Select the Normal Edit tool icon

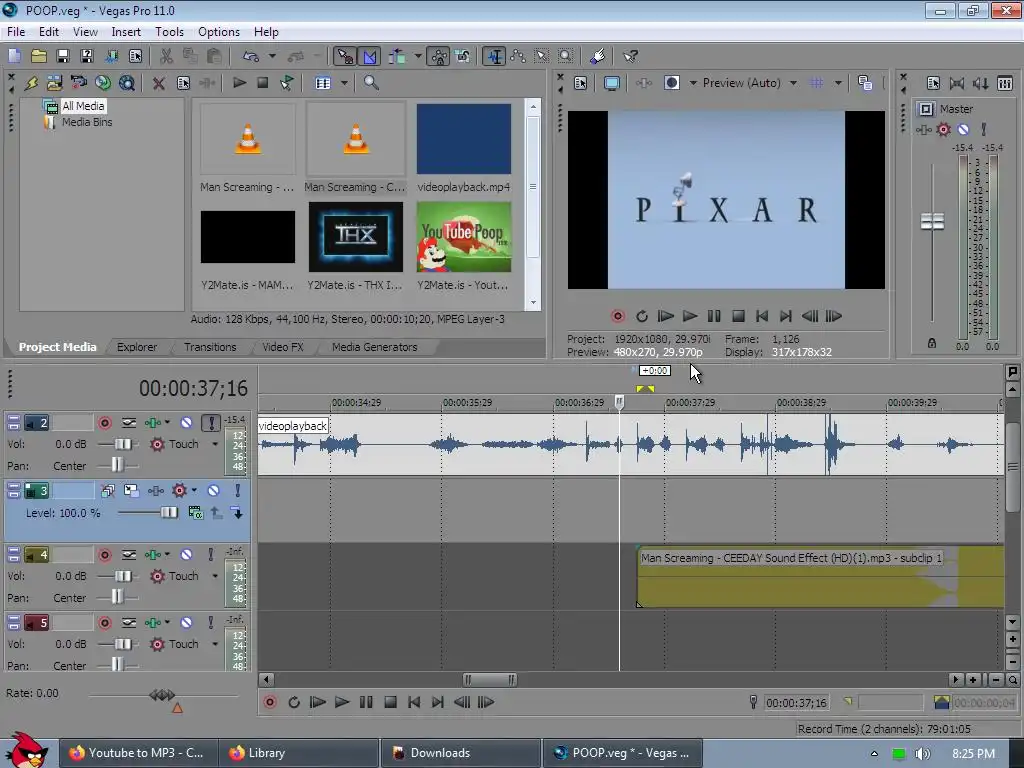(x=494, y=56)
